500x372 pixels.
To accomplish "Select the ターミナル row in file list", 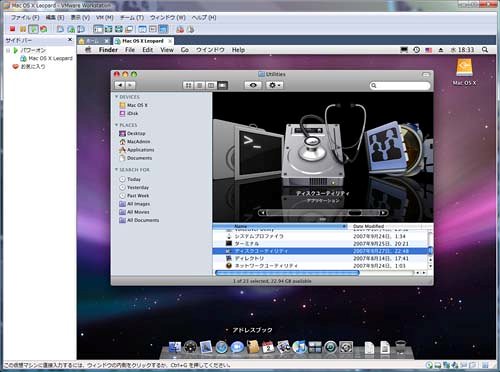I will 320,244.
